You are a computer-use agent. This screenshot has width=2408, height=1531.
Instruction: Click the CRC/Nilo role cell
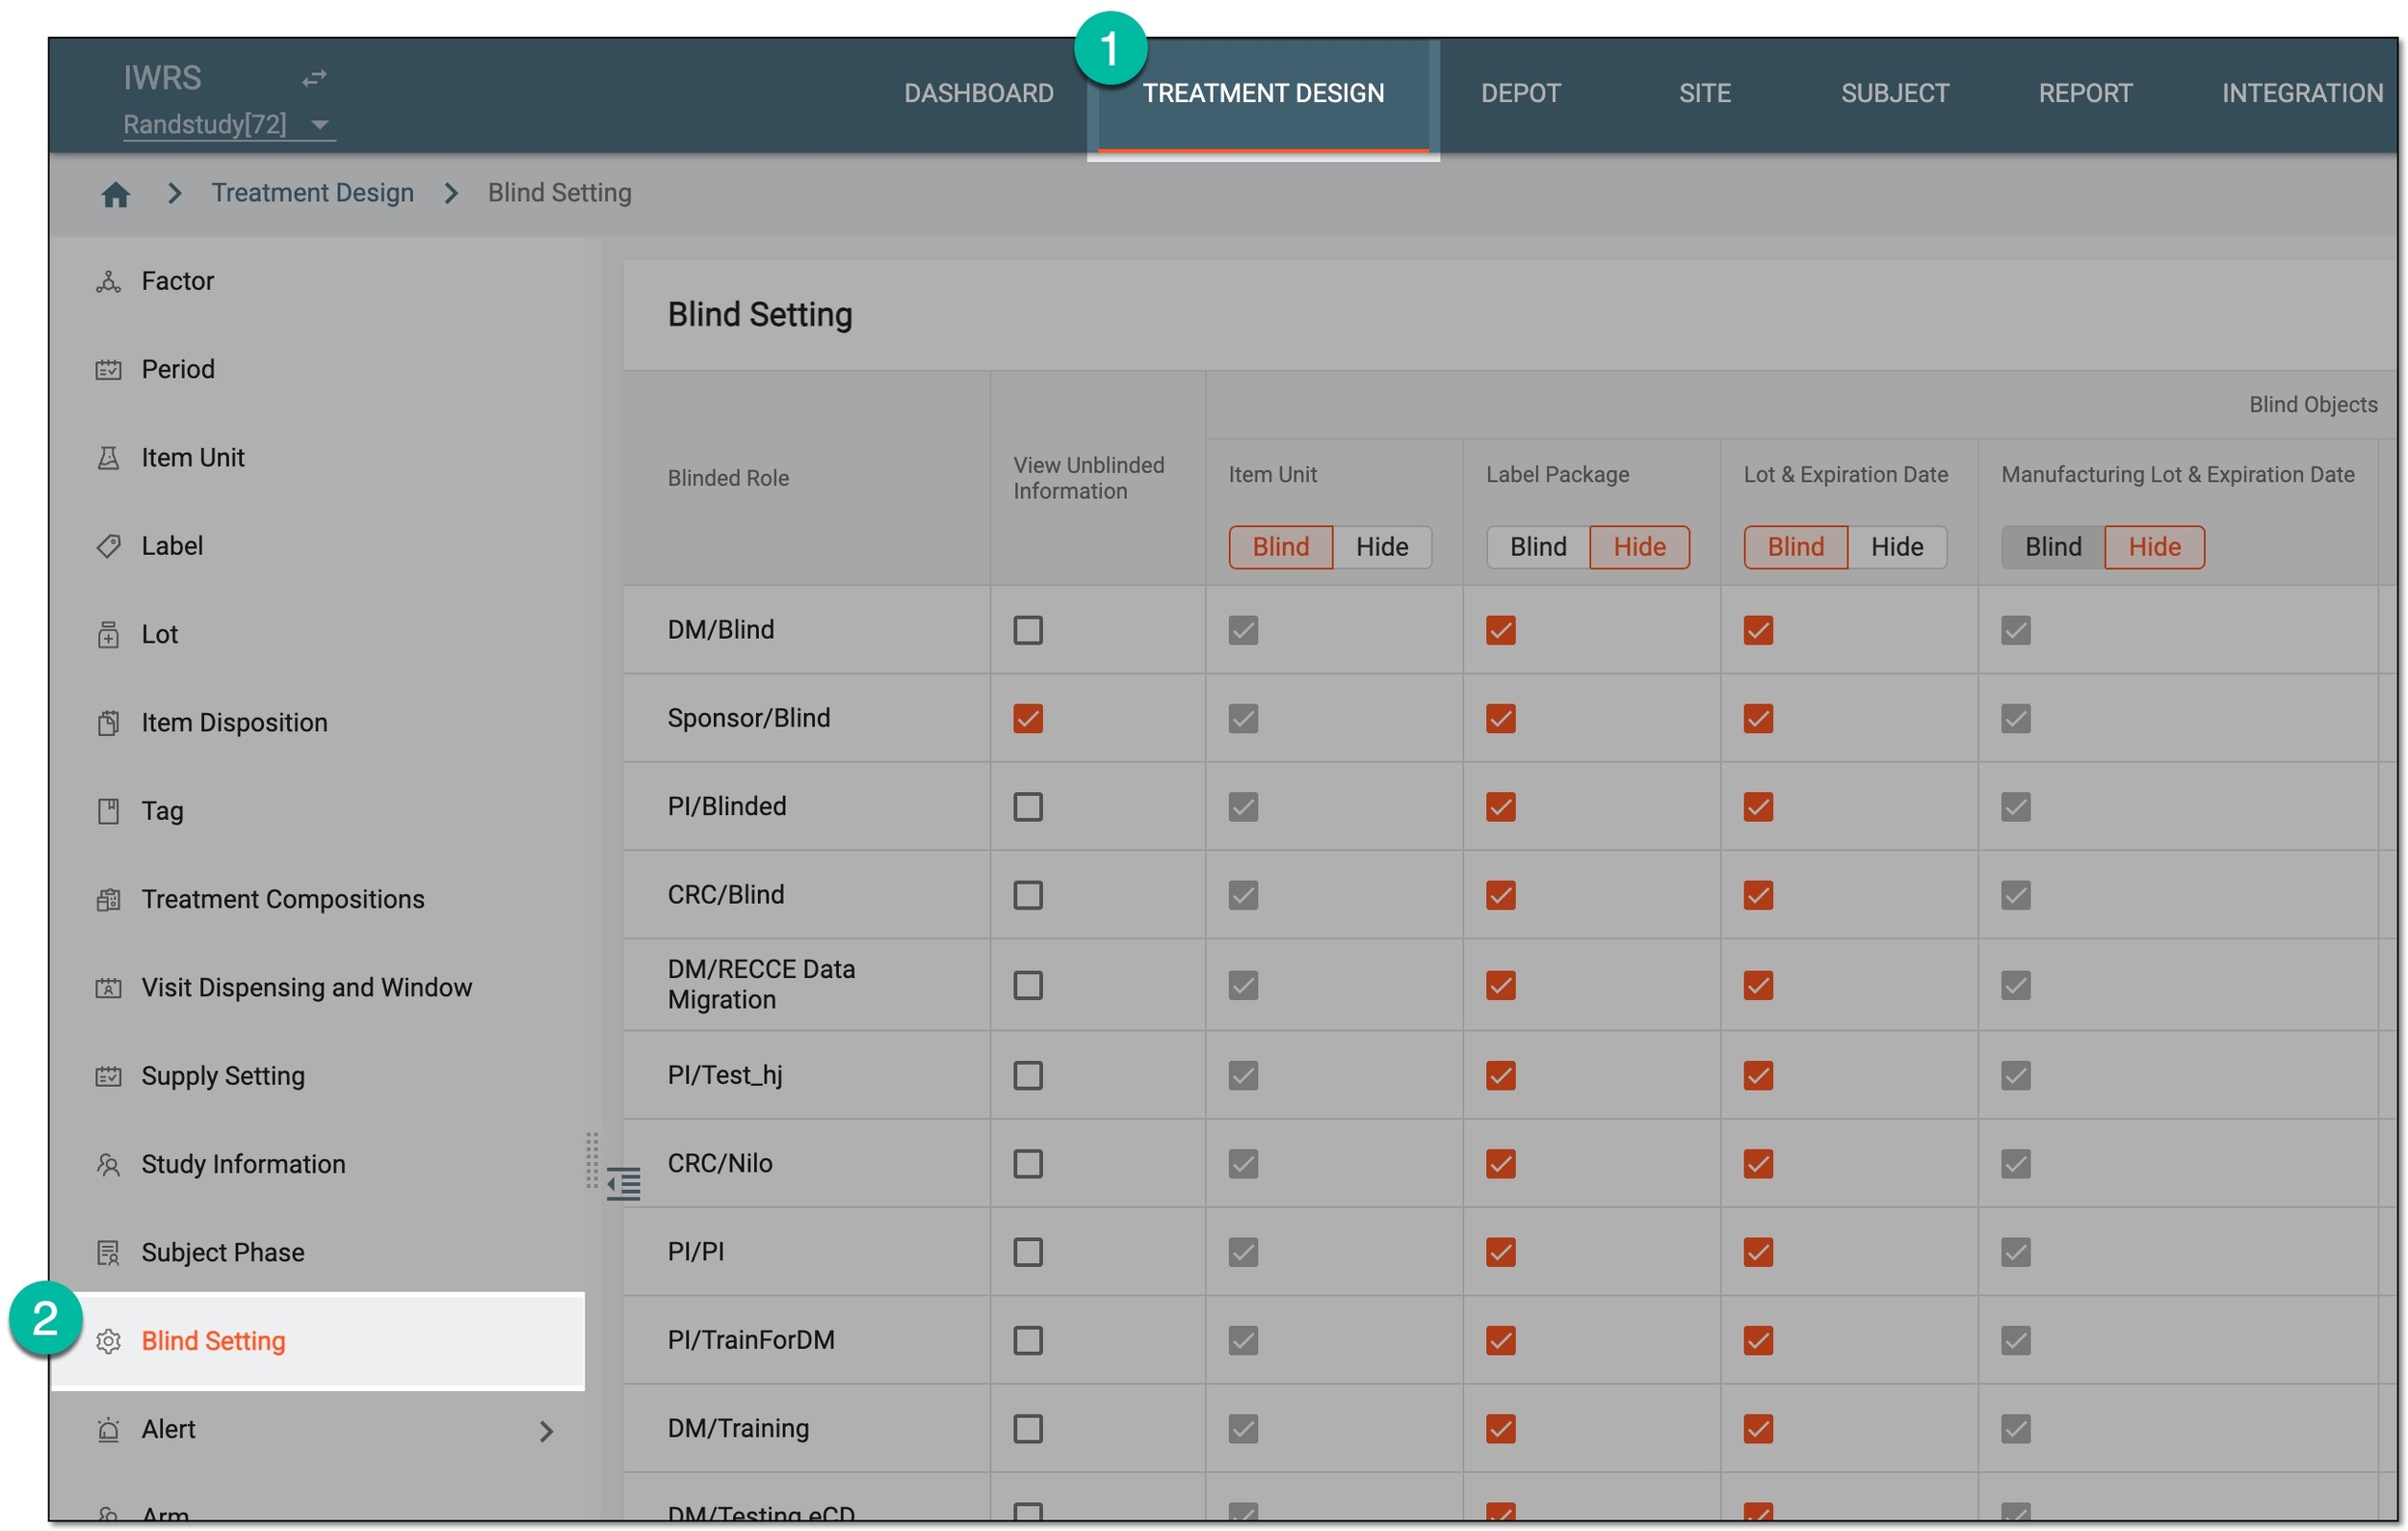(x=807, y=1164)
